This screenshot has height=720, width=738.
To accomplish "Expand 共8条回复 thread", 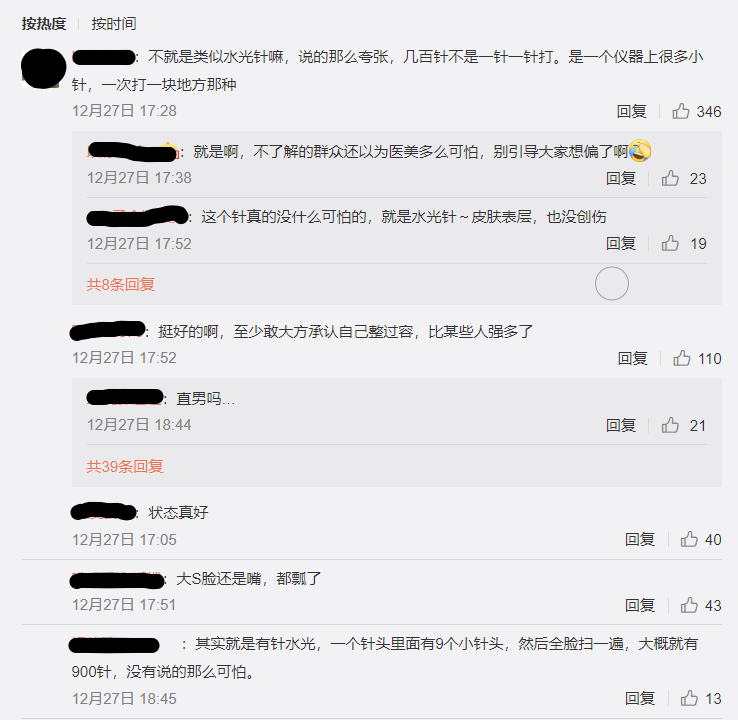I will tap(121, 284).
